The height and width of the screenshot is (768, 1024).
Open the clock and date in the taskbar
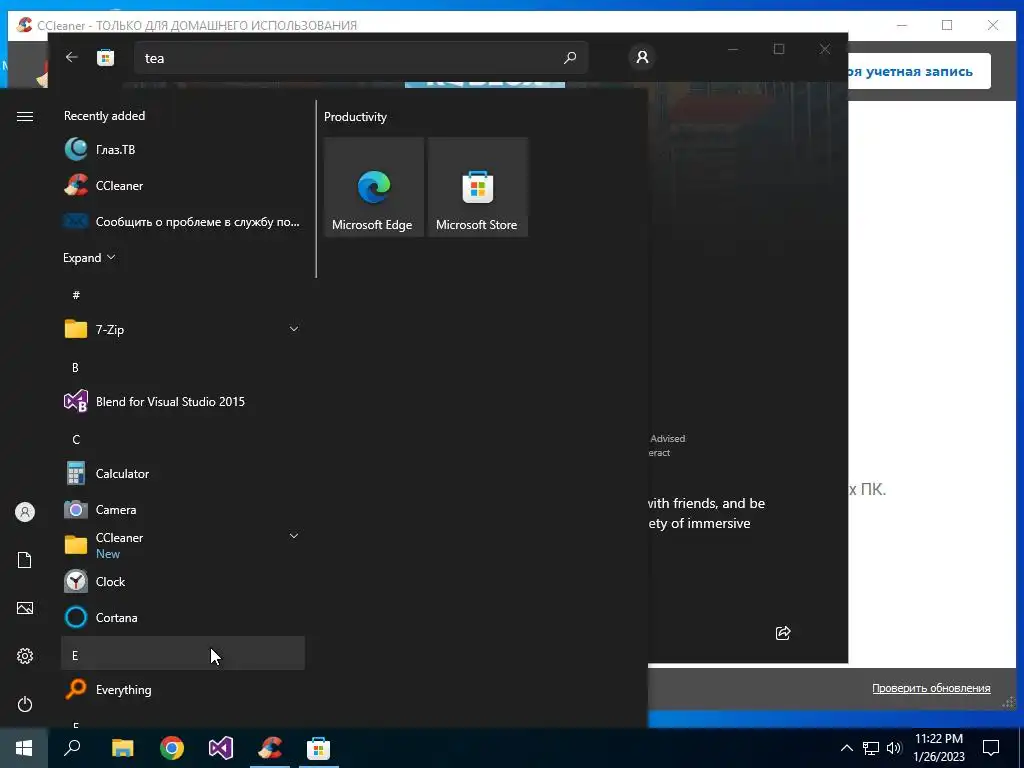click(938, 748)
